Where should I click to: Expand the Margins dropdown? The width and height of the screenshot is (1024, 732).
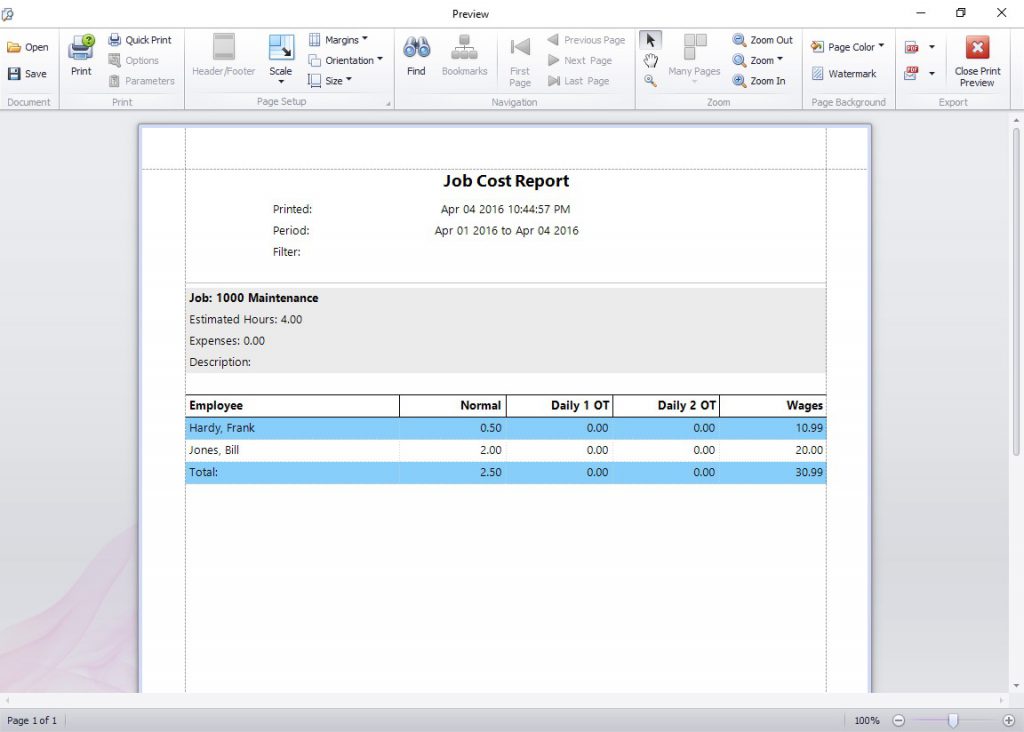click(x=338, y=40)
